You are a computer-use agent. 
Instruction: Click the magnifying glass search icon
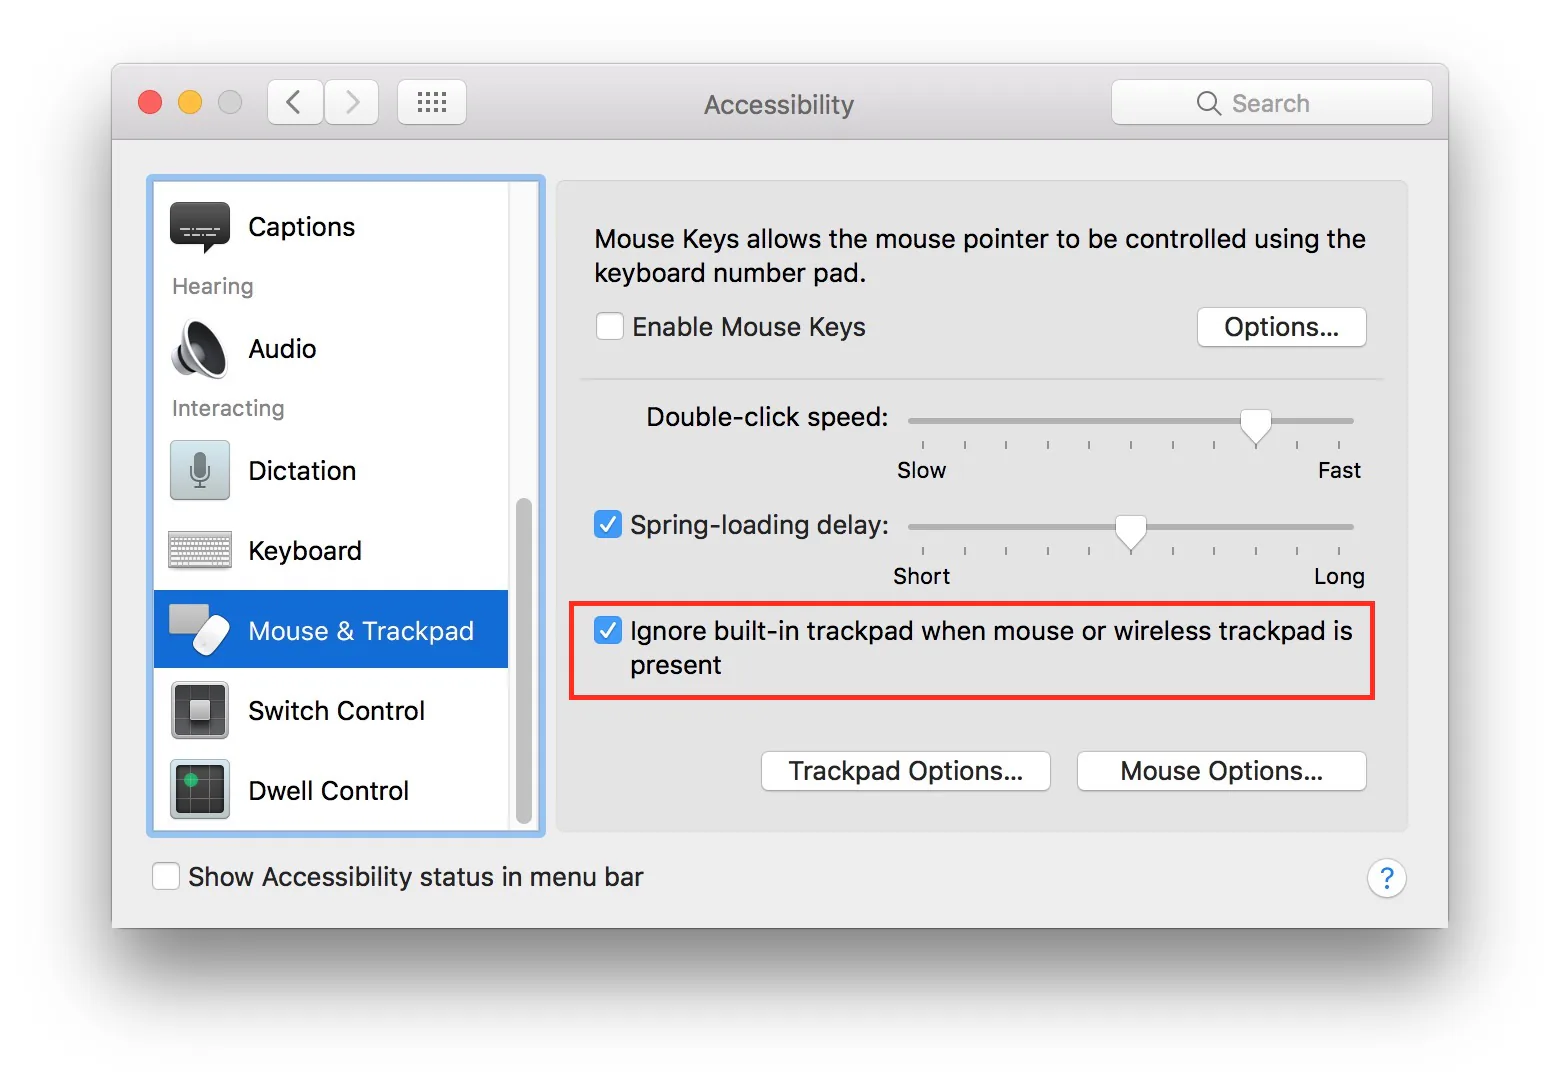pos(1209,103)
